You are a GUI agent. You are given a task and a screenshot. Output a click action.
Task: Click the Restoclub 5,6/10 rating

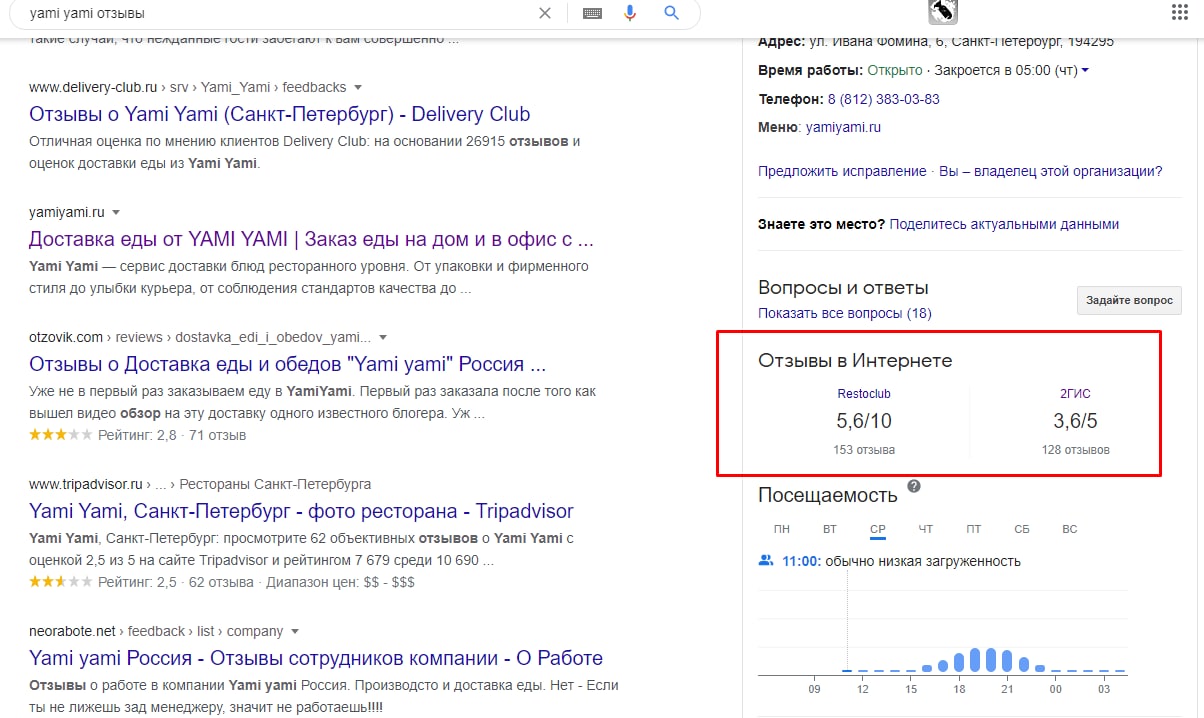coord(864,421)
